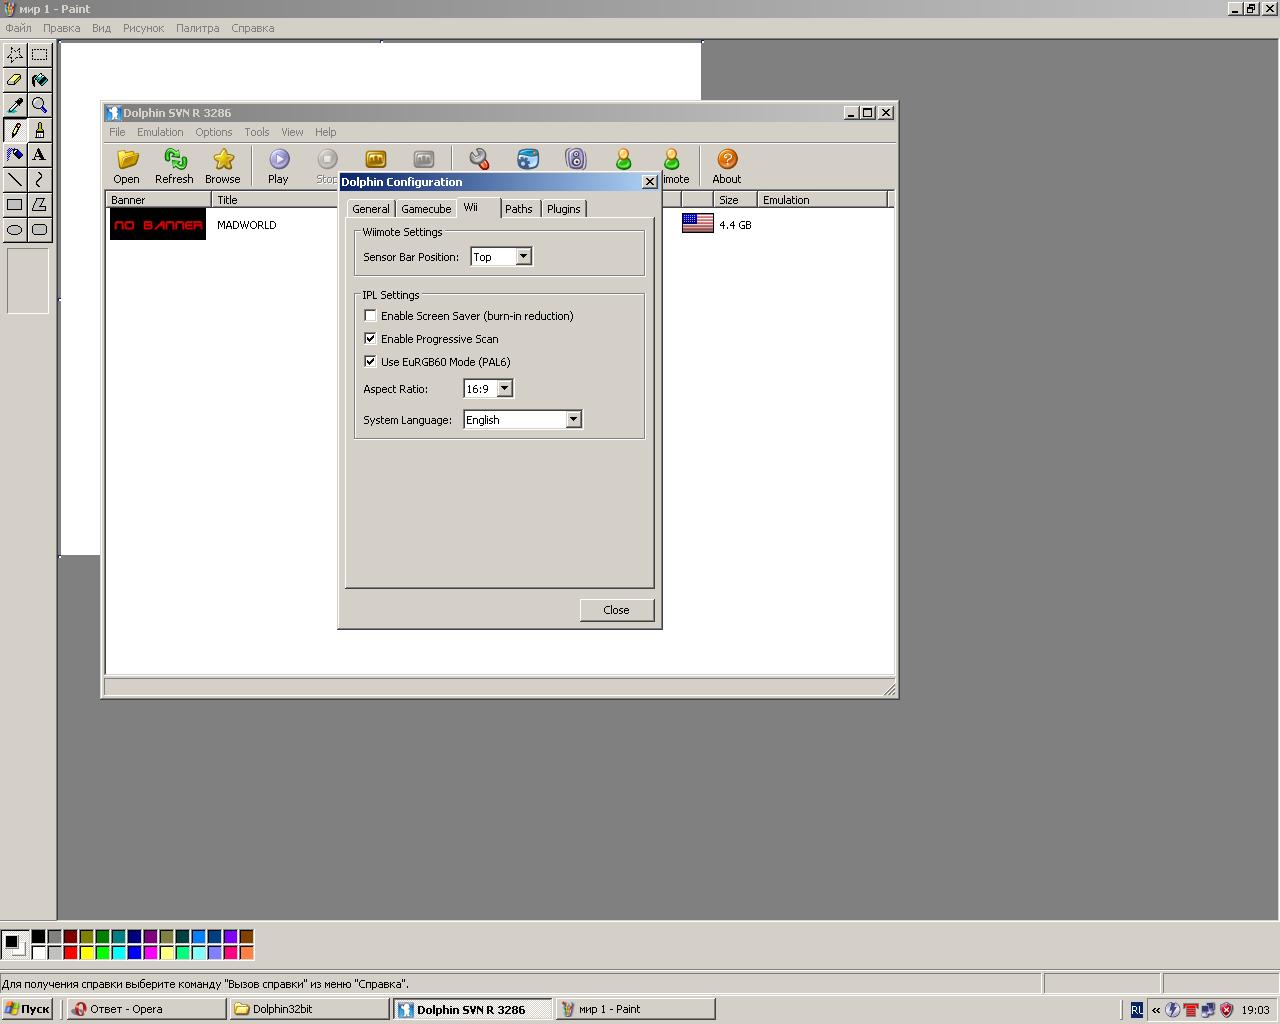
Task: Select the Polygon tool in Paint
Action: 39,204
